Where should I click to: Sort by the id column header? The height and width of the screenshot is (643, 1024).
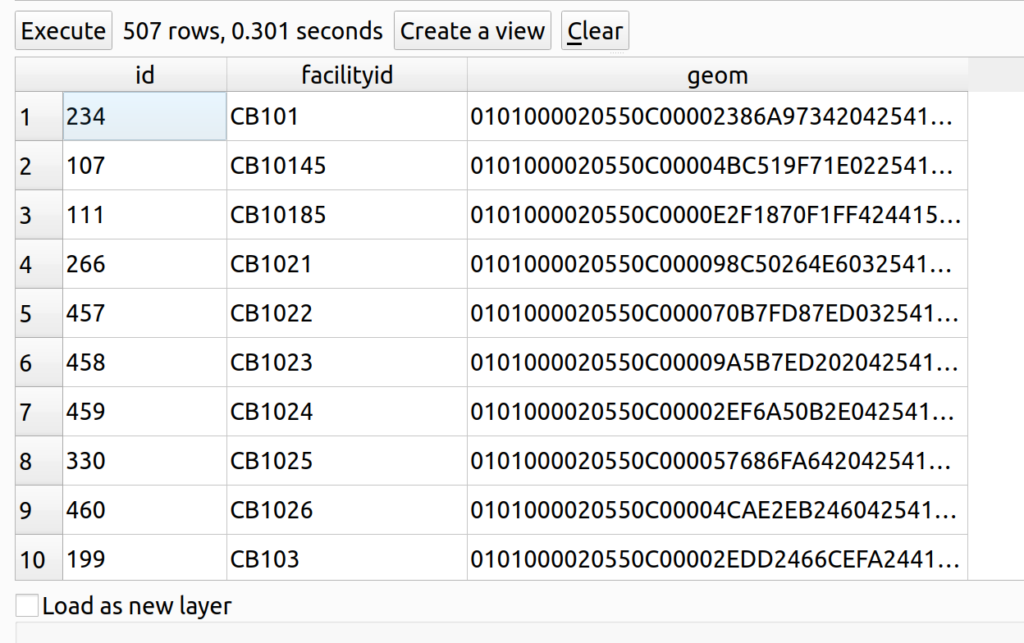coord(145,75)
